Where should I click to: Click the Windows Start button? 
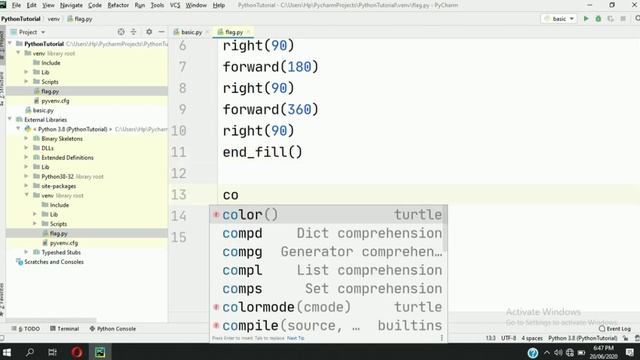7,352
